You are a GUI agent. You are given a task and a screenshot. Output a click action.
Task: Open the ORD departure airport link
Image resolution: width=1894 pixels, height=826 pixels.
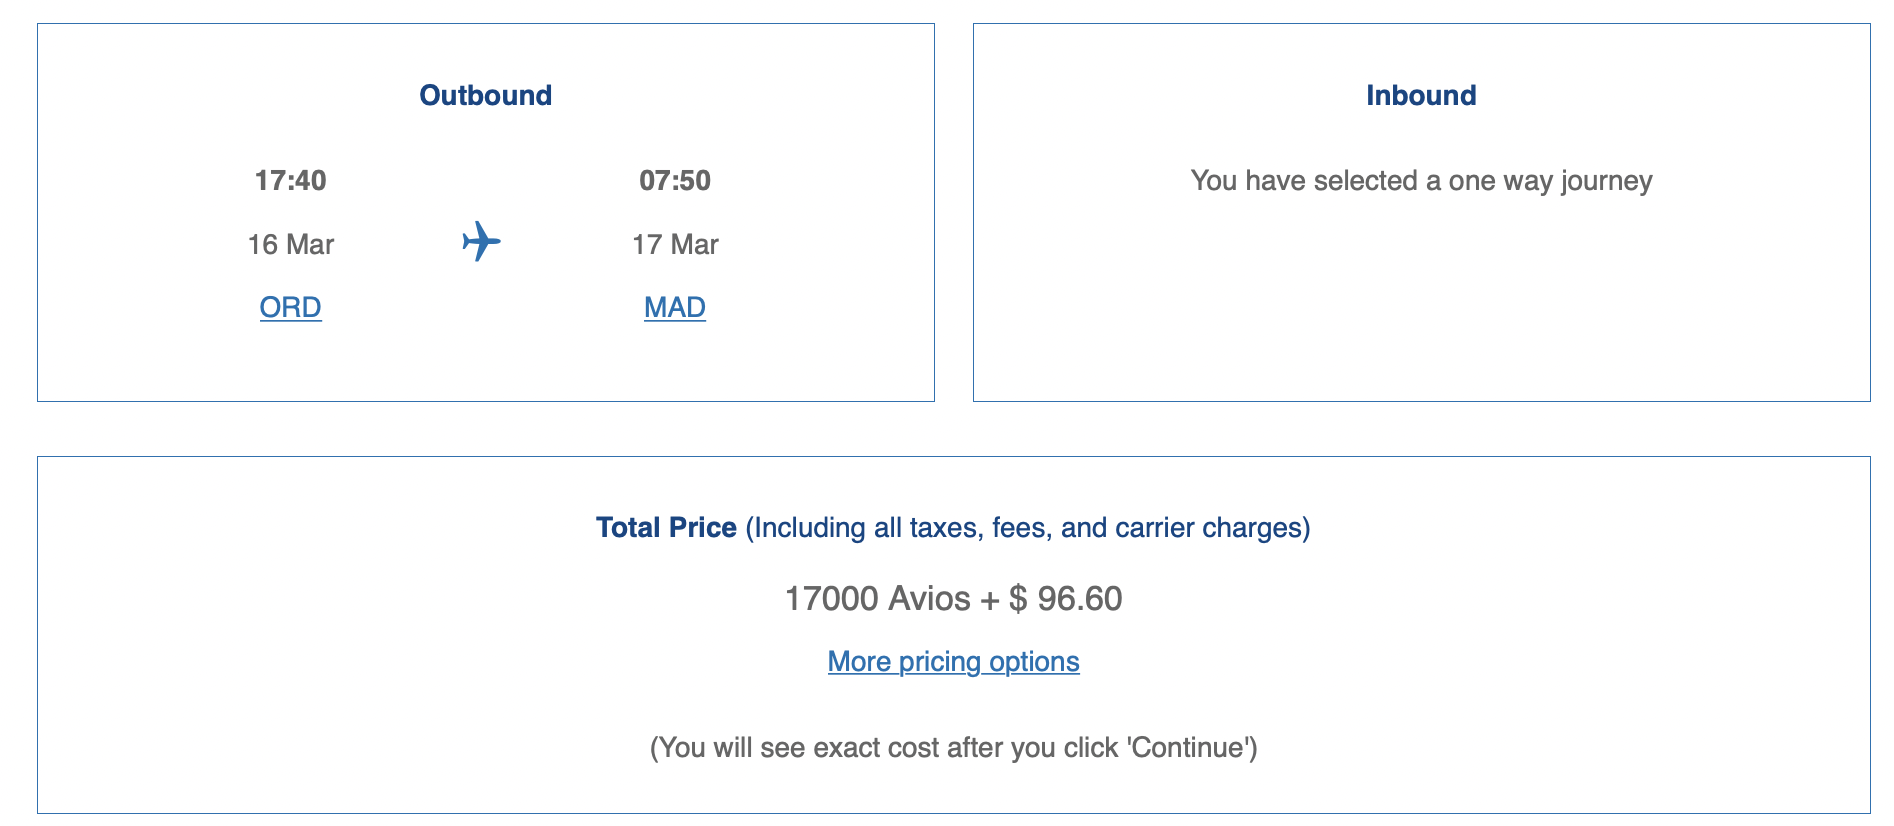point(290,307)
